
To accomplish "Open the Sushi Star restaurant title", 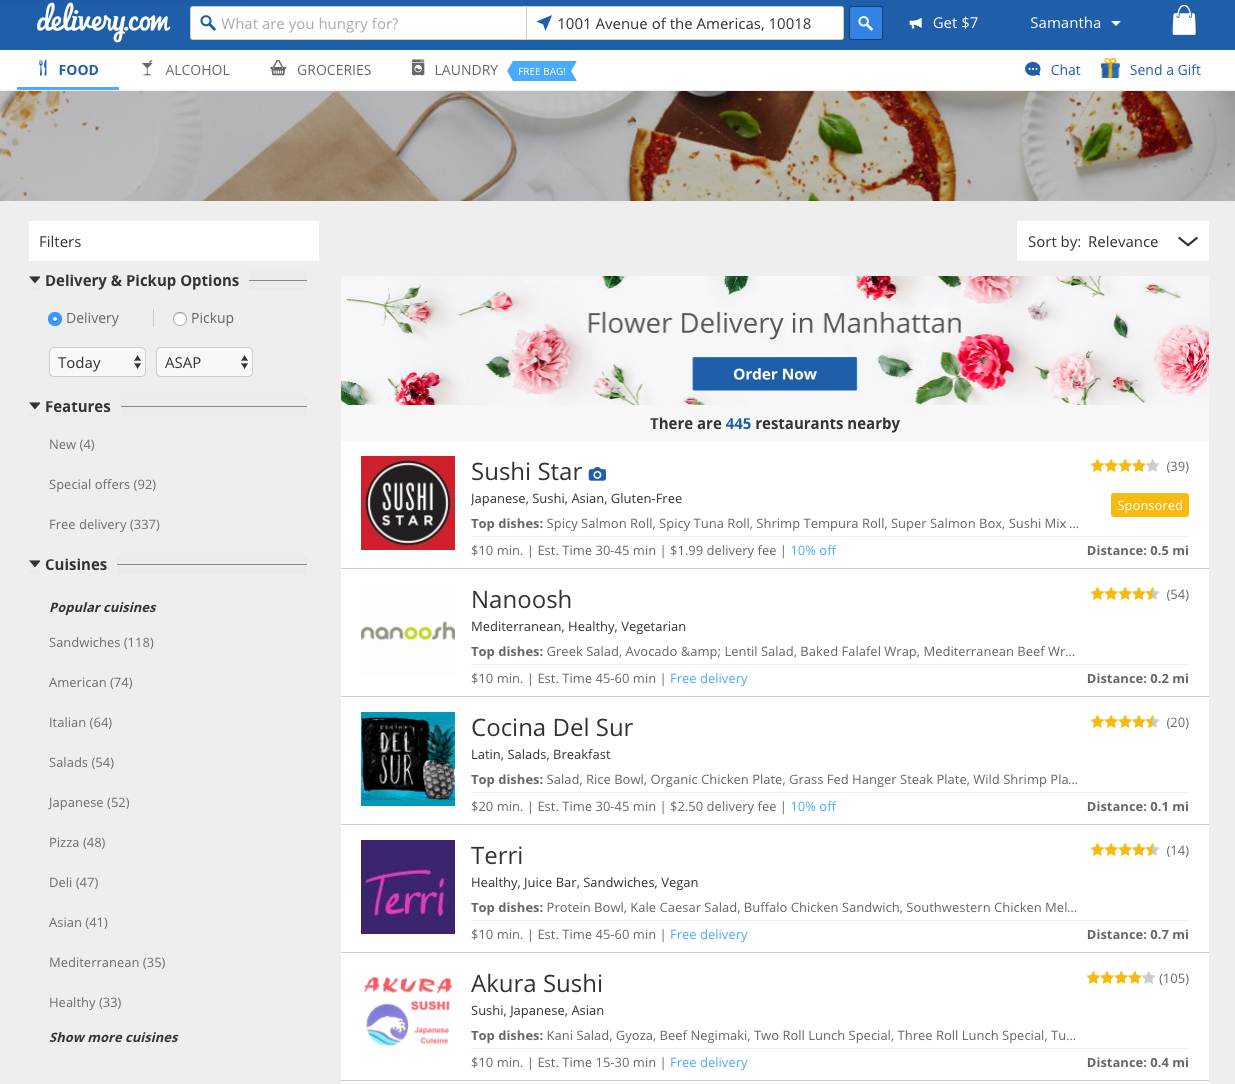I will tap(526, 471).
